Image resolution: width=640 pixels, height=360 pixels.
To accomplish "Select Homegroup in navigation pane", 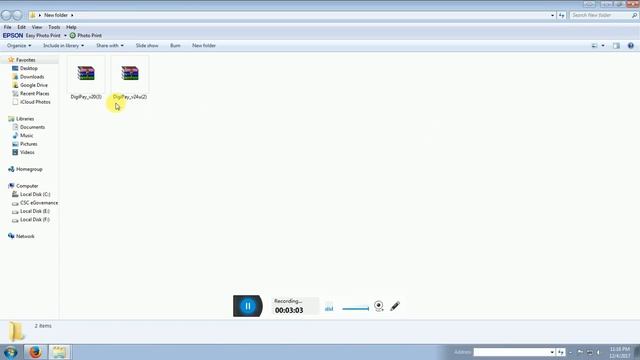I will [29, 169].
